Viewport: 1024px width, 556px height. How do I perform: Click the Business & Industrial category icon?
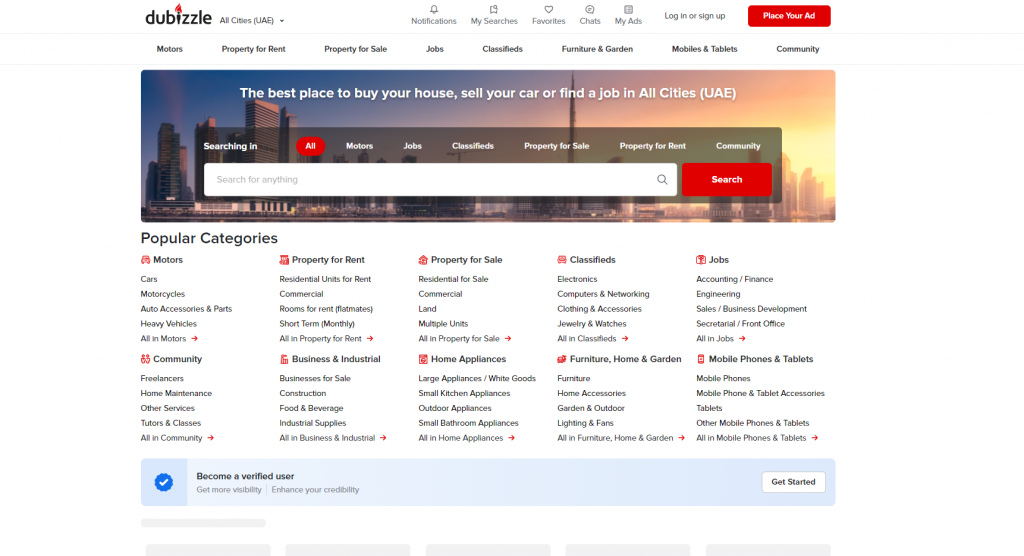(x=284, y=359)
